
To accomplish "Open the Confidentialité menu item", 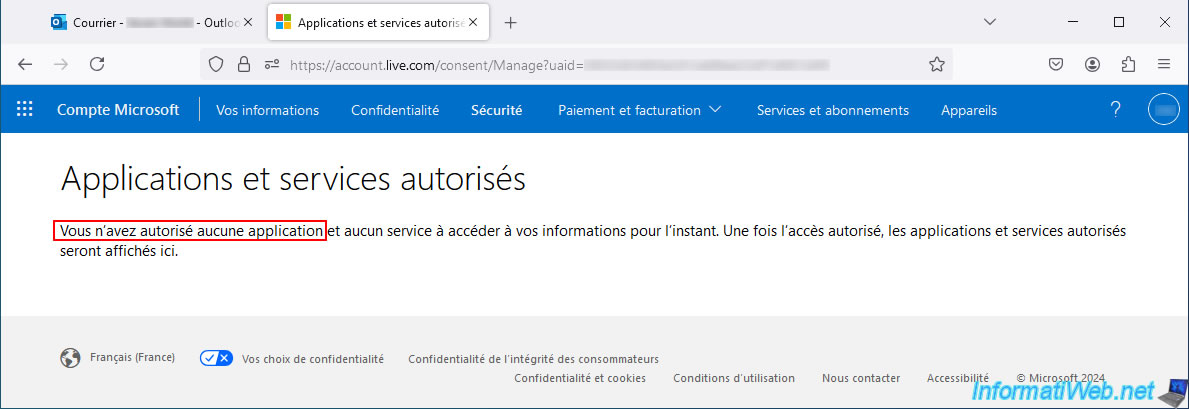I will point(395,110).
